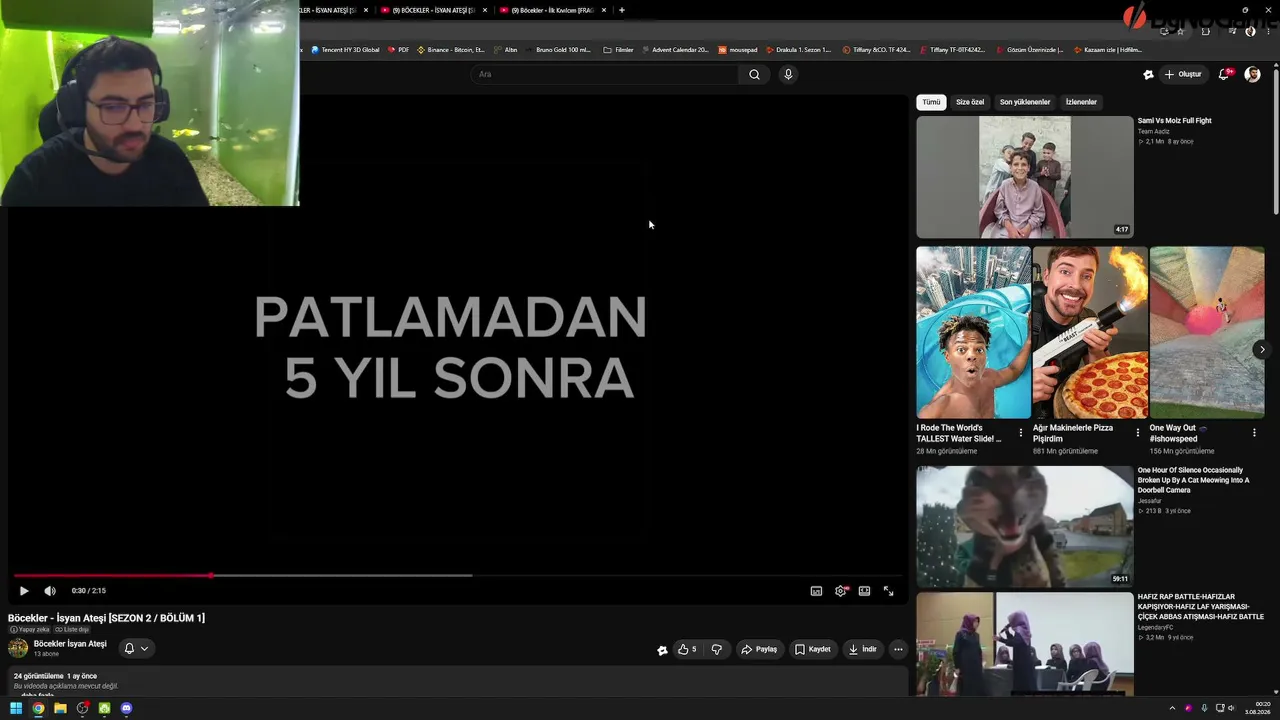Open the Böcekler İsyan Ateşi channel name link
The height and width of the screenshot is (720, 1280).
pyautogui.click(x=70, y=644)
